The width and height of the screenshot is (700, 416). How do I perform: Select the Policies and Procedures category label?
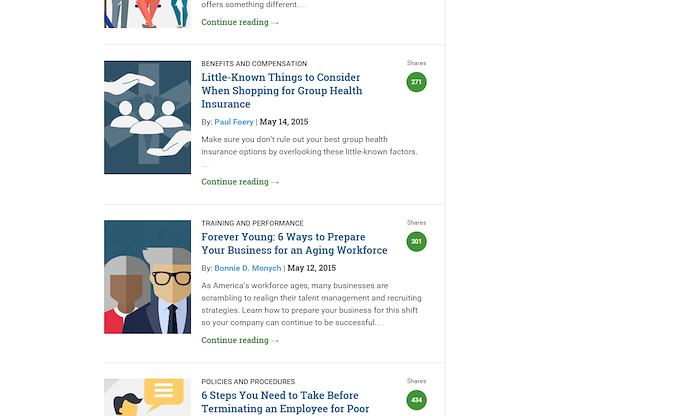tap(248, 382)
